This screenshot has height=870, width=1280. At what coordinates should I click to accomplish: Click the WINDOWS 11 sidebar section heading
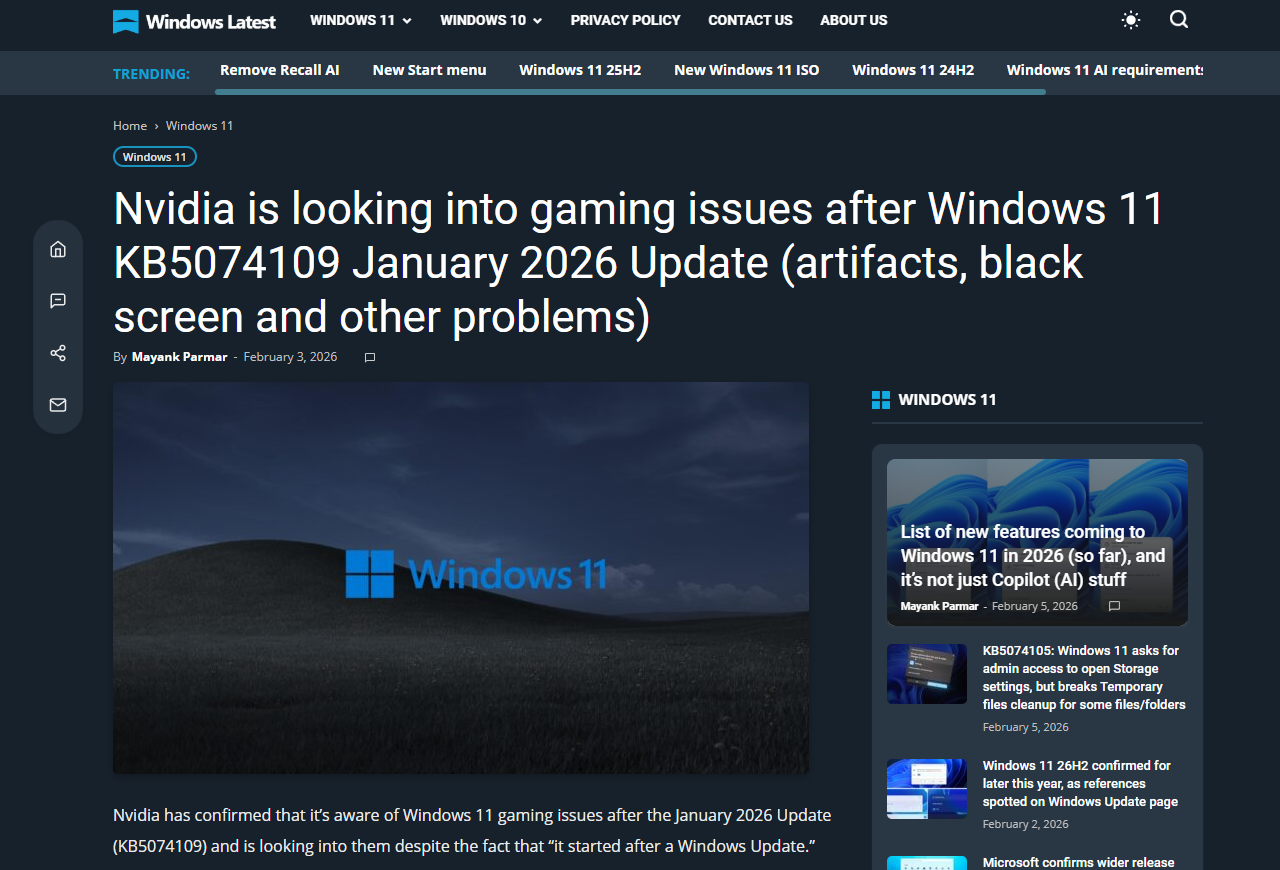[948, 400]
